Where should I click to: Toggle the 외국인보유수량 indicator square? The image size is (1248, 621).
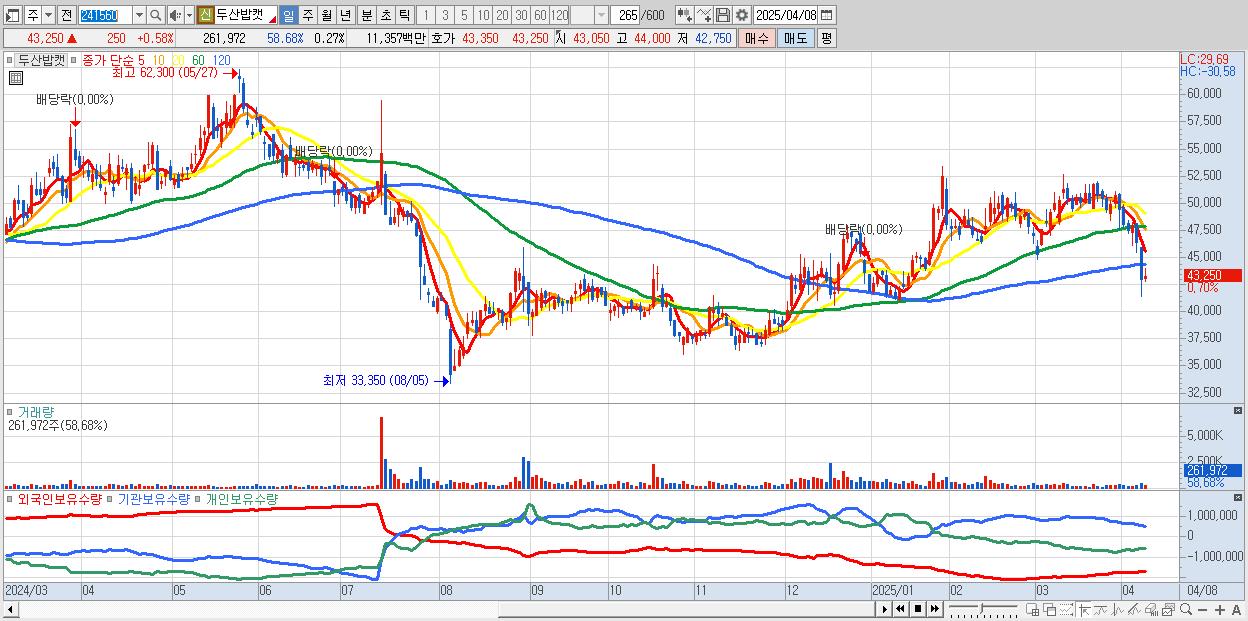pyautogui.click(x=11, y=498)
